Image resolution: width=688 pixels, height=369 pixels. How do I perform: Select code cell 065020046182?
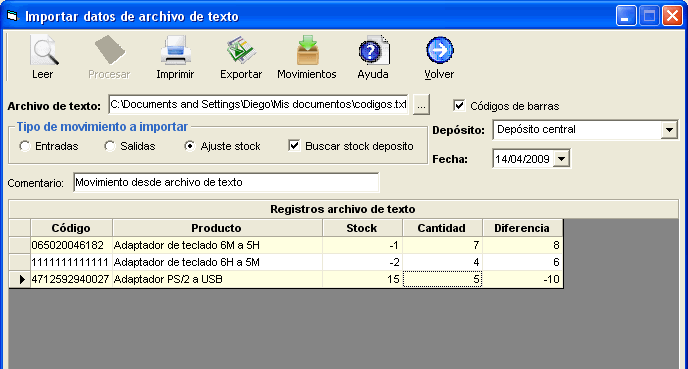71,245
